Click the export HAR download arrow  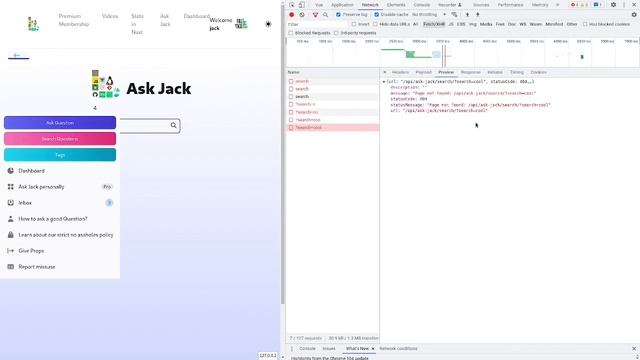[478, 15]
